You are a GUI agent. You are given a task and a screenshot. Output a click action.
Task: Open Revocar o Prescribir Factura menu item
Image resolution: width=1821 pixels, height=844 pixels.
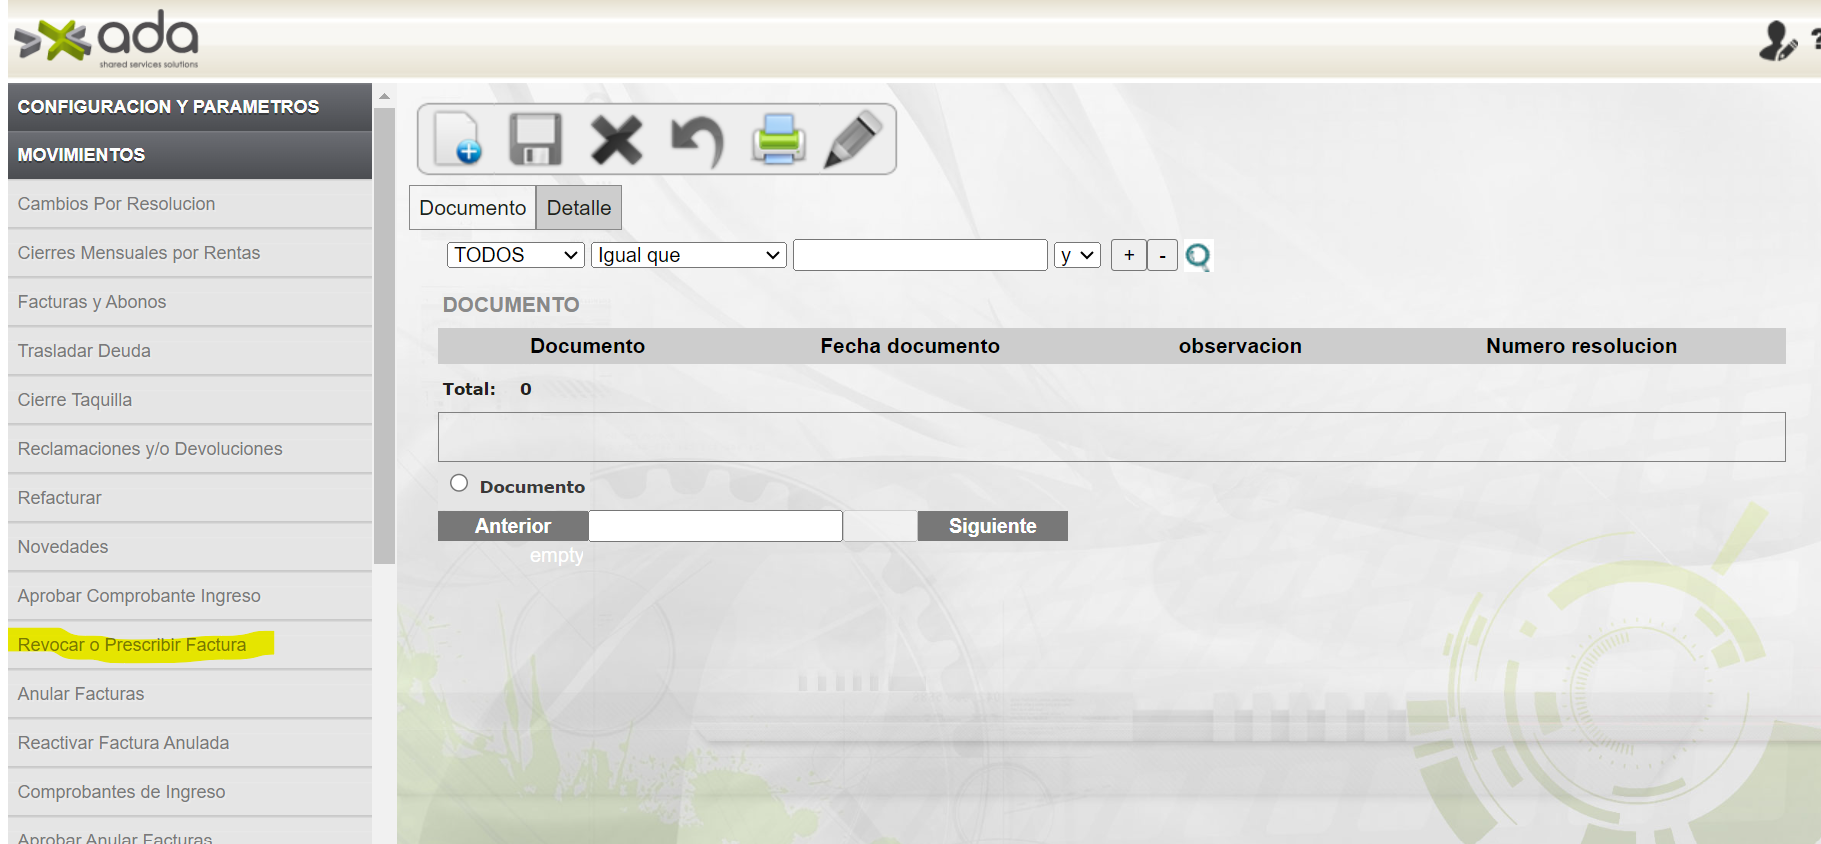click(x=132, y=645)
